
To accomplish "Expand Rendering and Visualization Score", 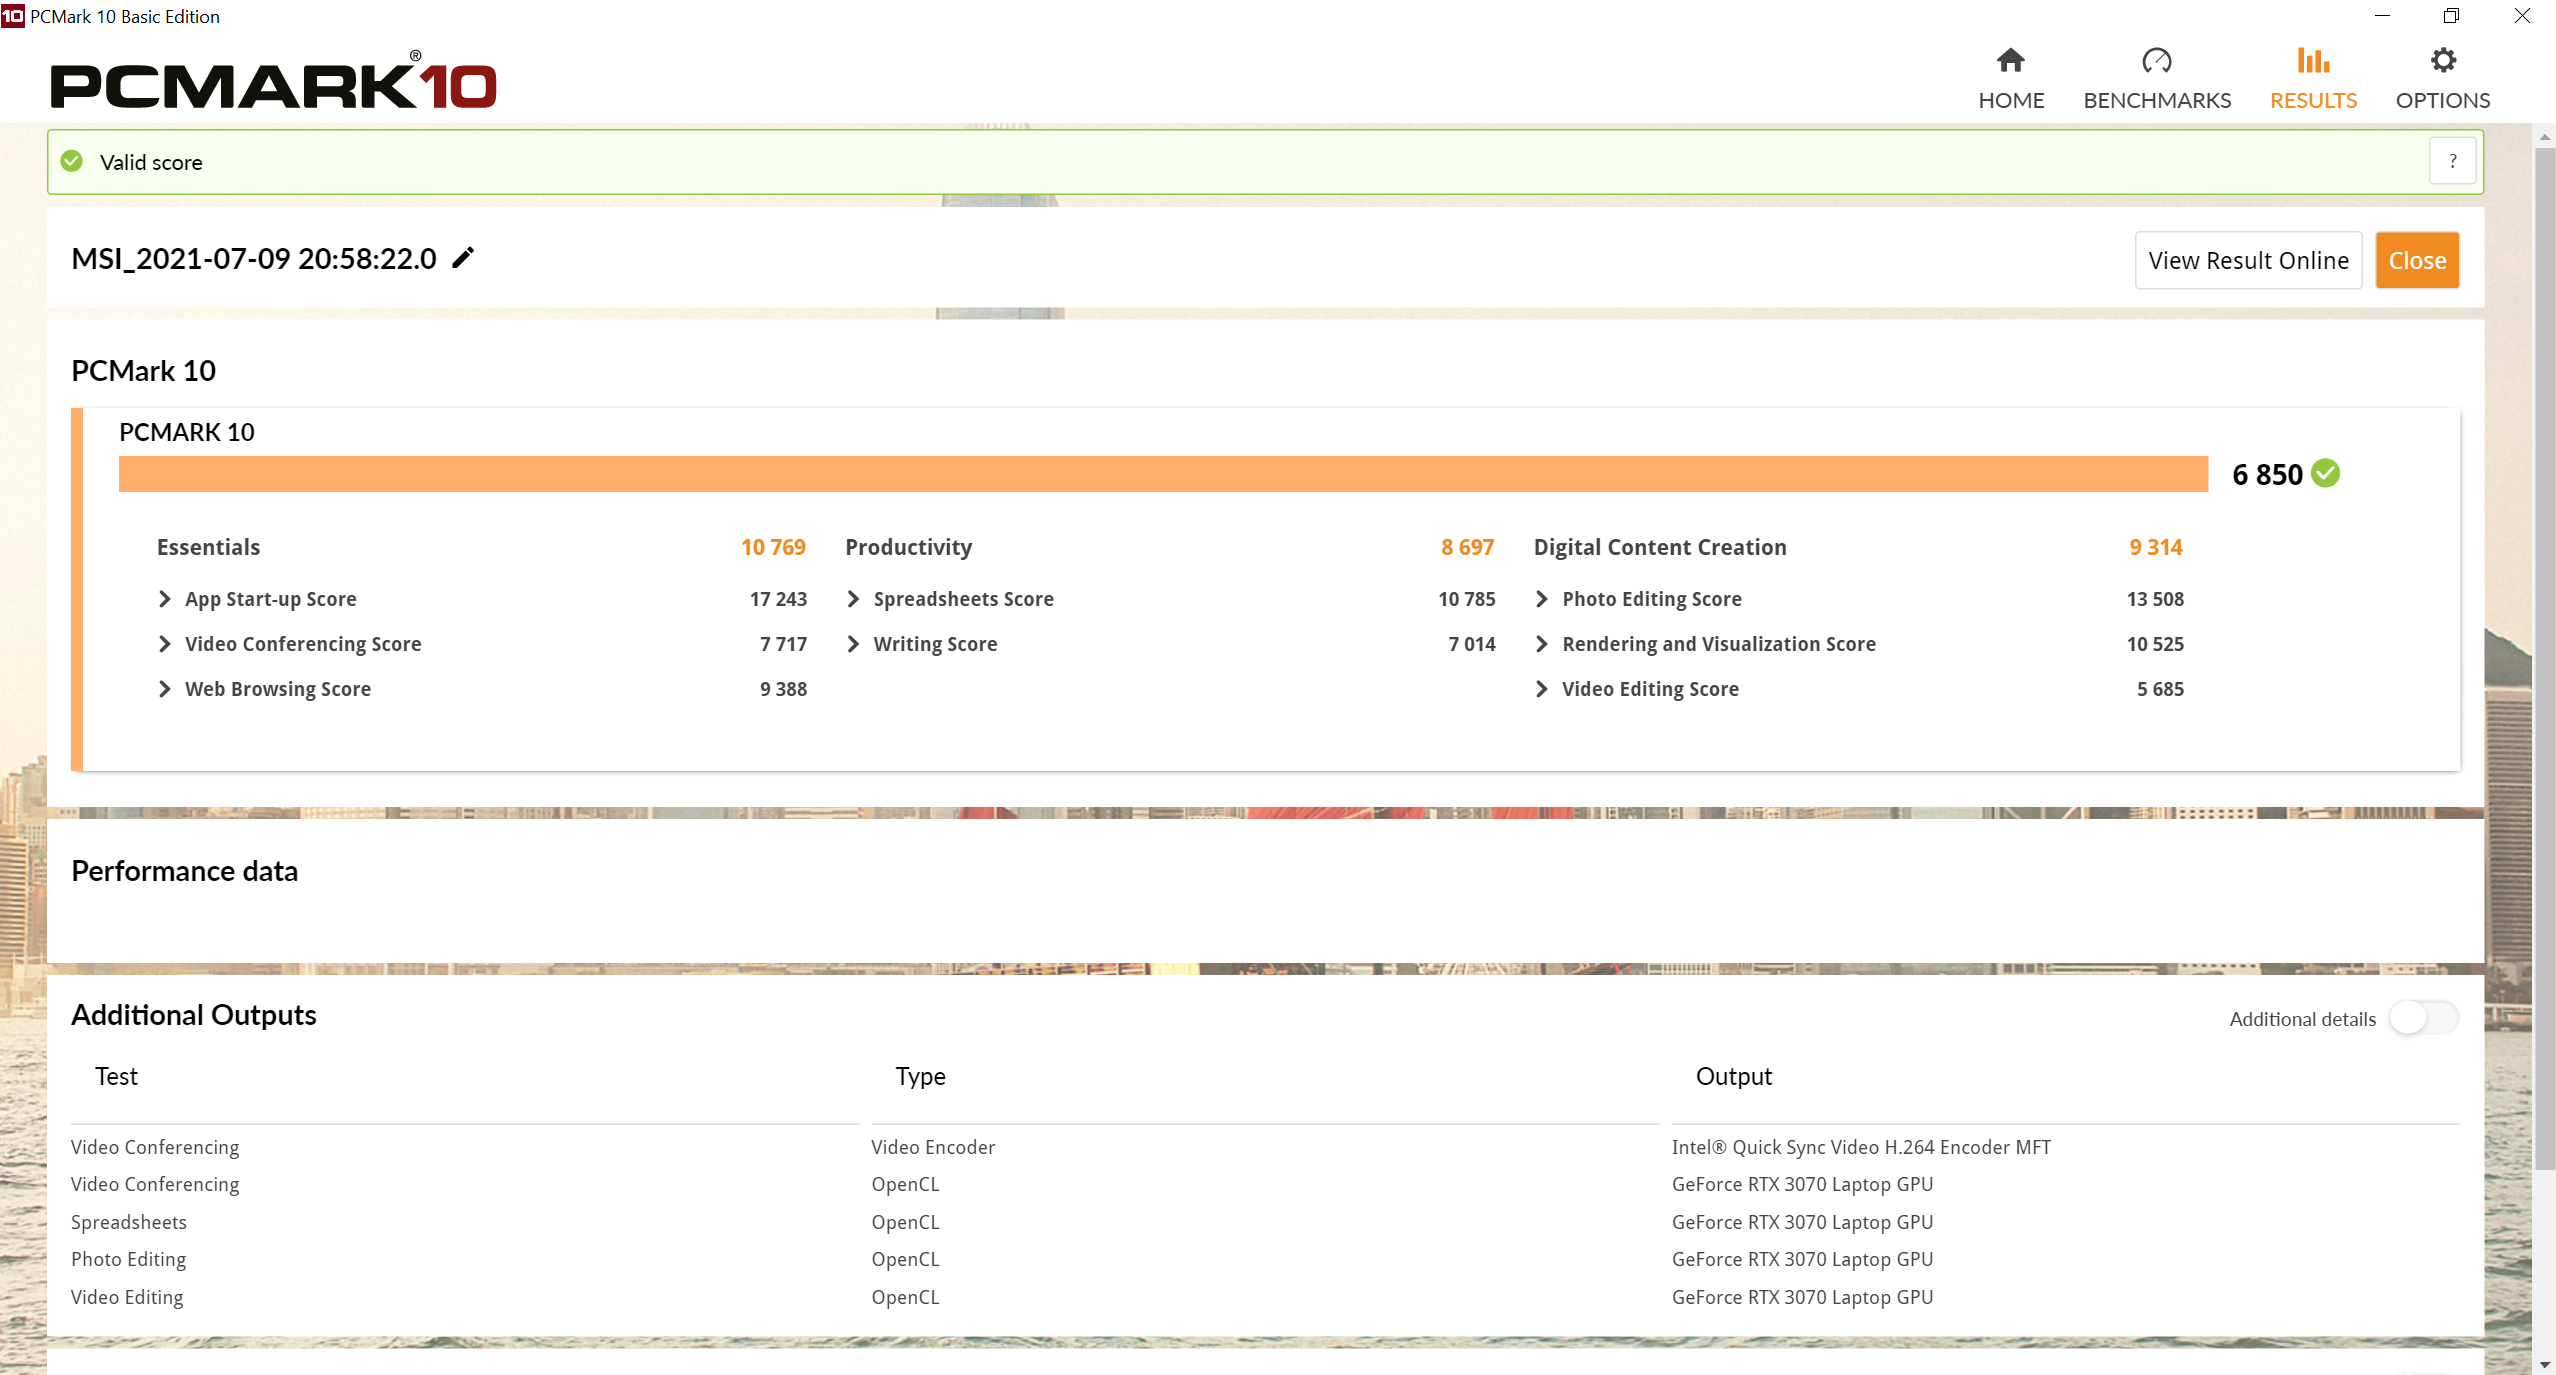I will tap(1542, 644).
